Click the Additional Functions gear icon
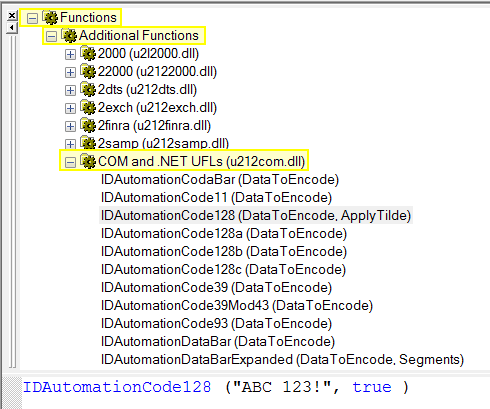Viewport: 490px width, 409px height. pos(69,35)
